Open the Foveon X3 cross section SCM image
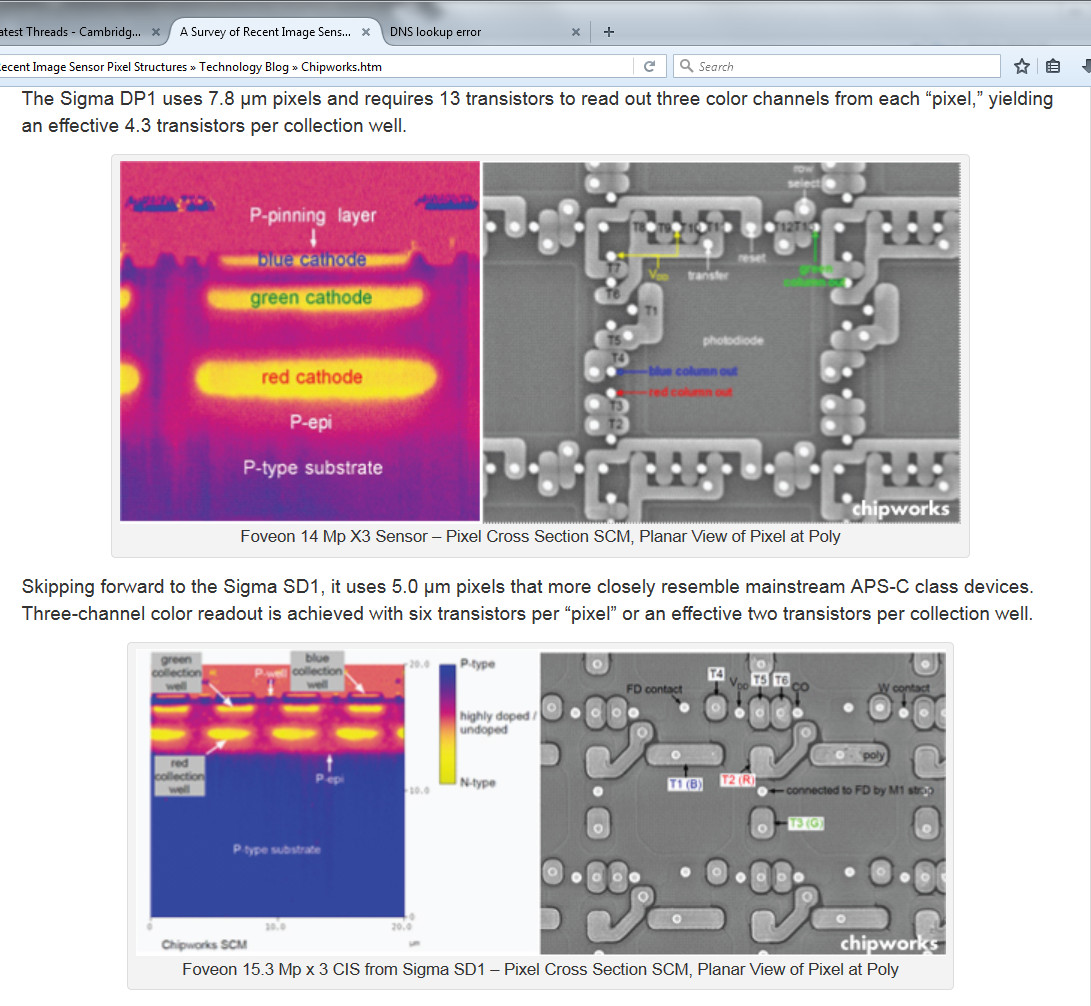The width and height of the screenshot is (1091, 1006). pyautogui.click(x=300, y=341)
